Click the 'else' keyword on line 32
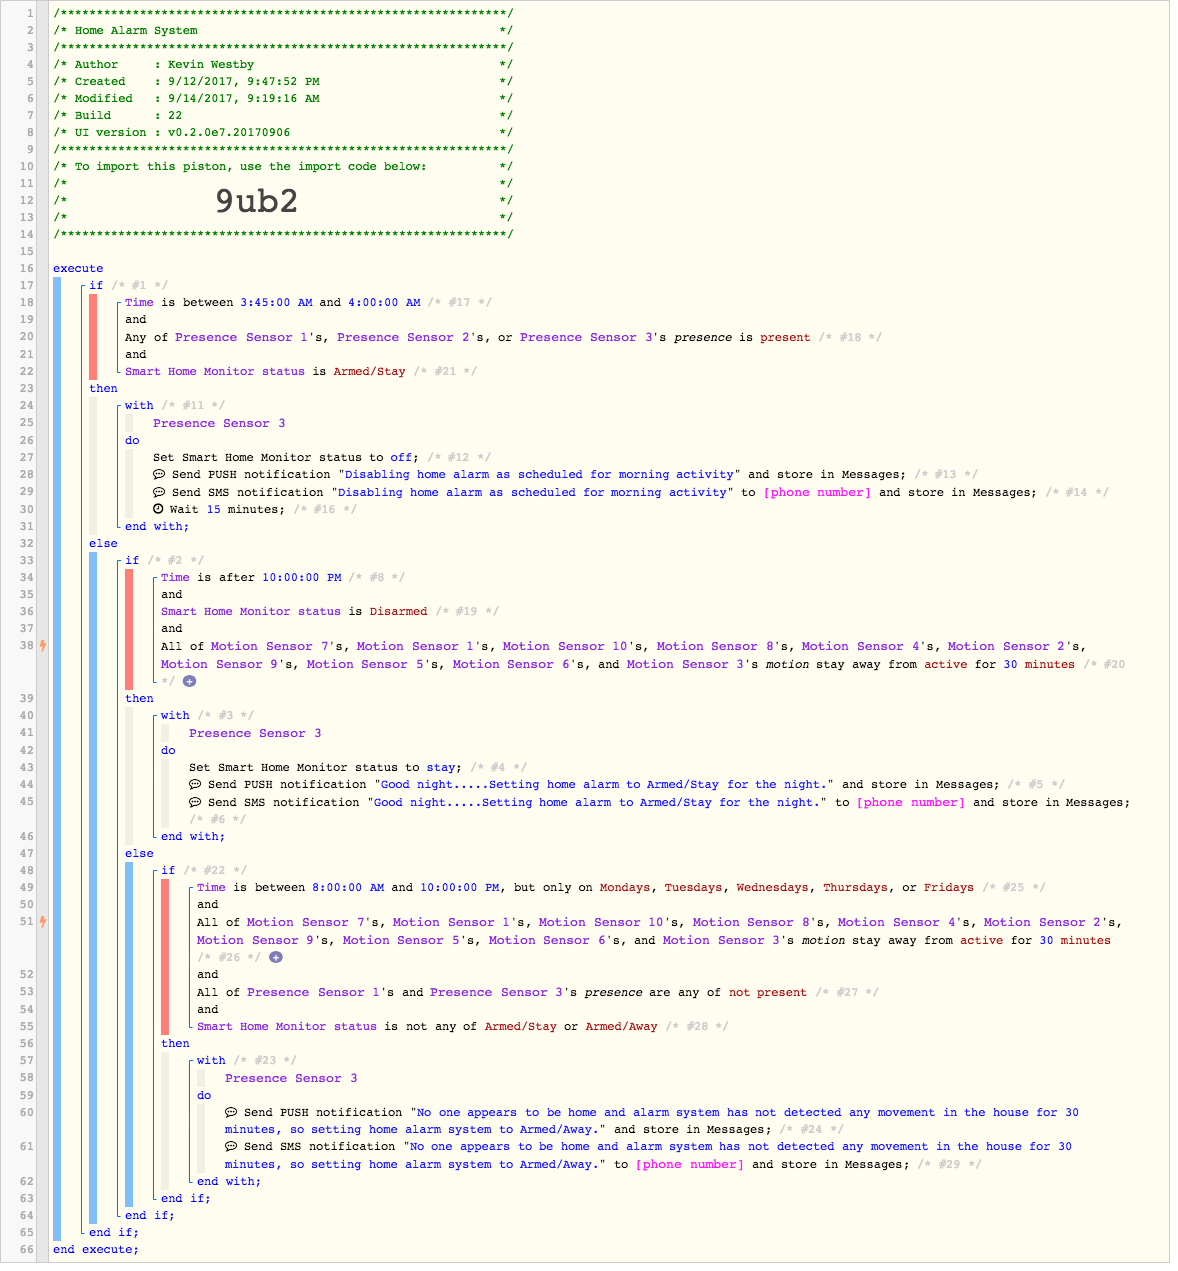Screen dimensions: 1178x1271 [103, 543]
